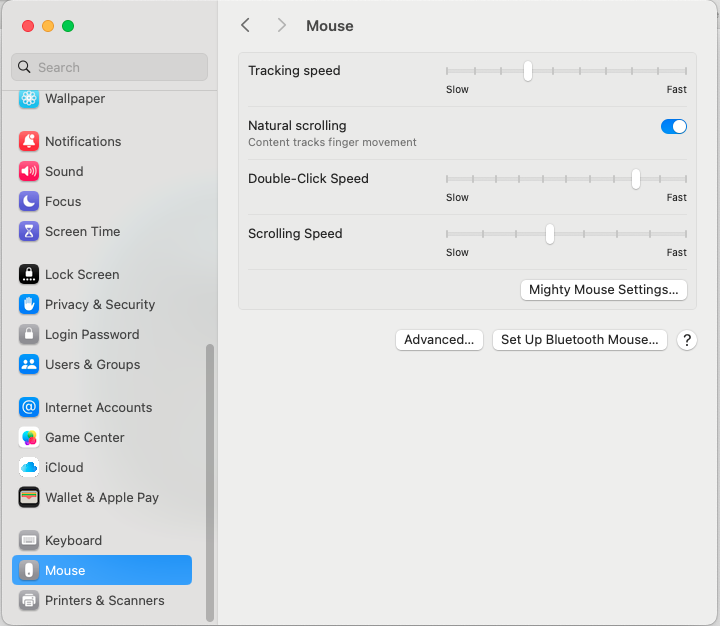Open the Screen Time hourglass icon
Image resolution: width=720 pixels, height=626 pixels.
pyautogui.click(x=29, y=231)
